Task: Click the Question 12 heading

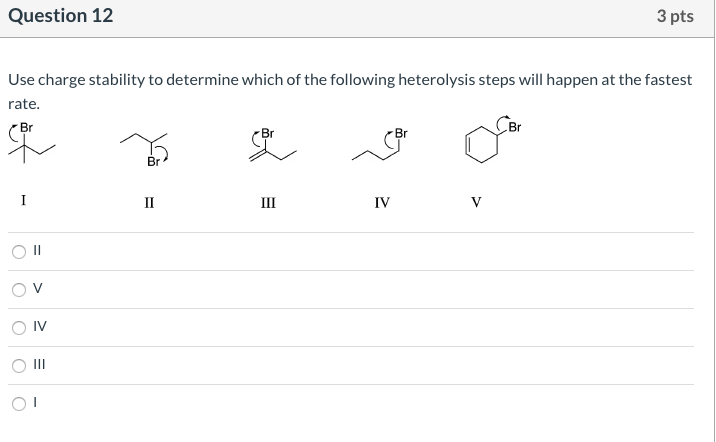Action: [x=60, y=16]
